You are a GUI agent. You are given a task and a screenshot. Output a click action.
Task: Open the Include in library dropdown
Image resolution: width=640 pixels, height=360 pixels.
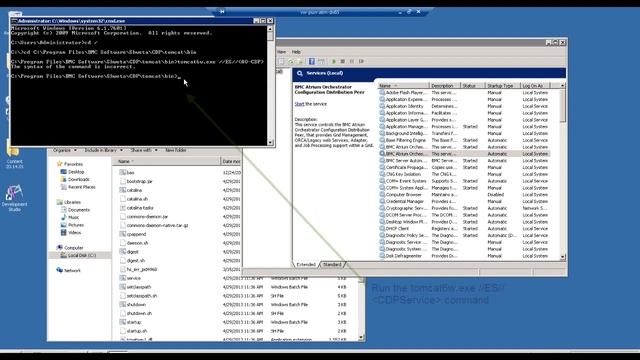(x=103, y=150)
